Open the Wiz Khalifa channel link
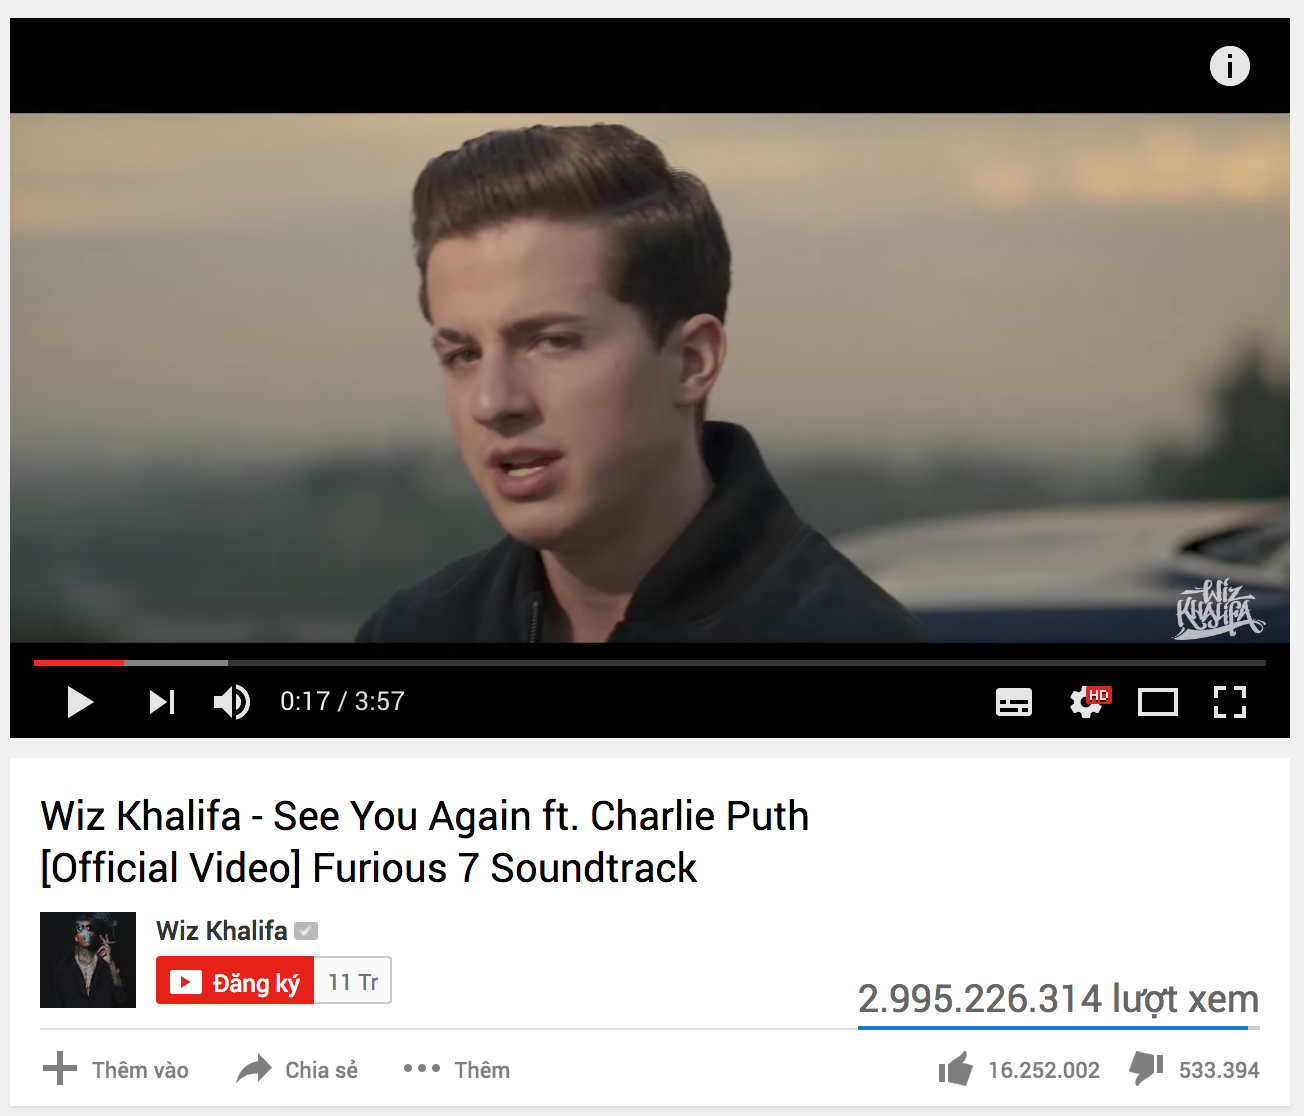The height and width of the screenshot is (1116, 1304). 222,930
